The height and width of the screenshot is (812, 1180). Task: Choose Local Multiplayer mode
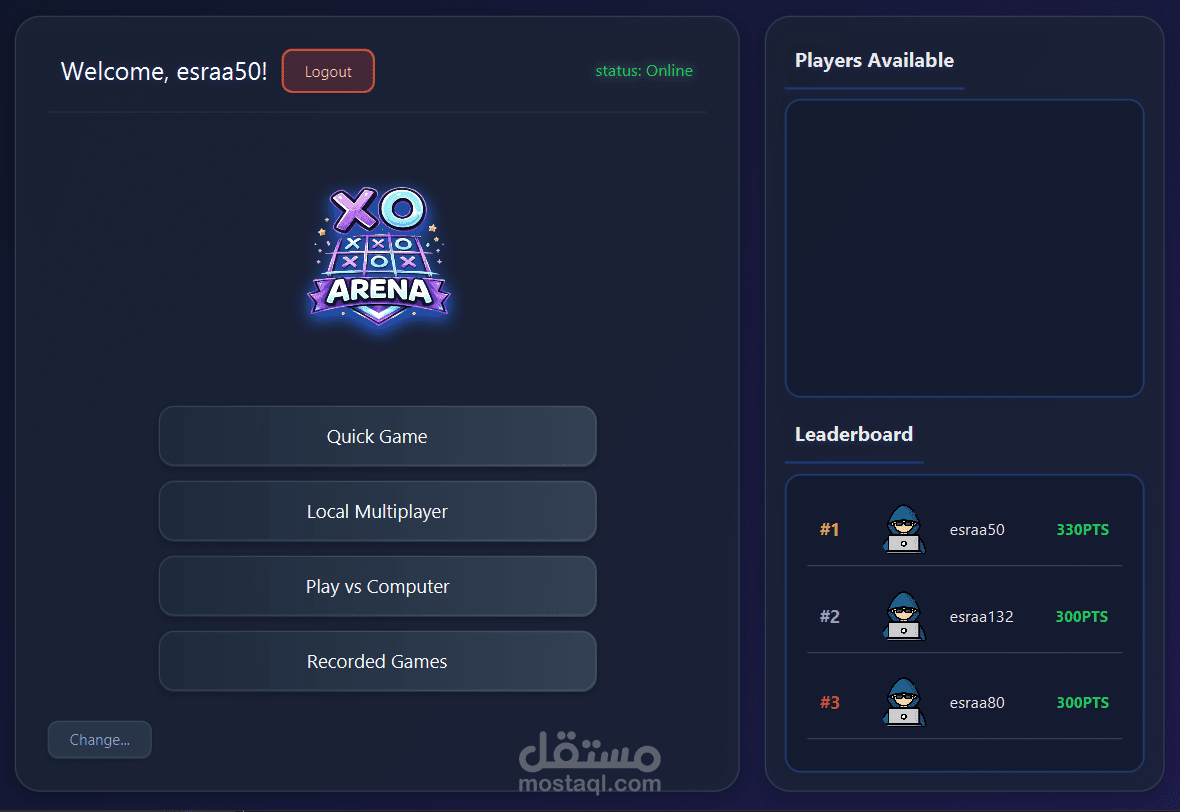pyautogui.click(x=378, y=512)
